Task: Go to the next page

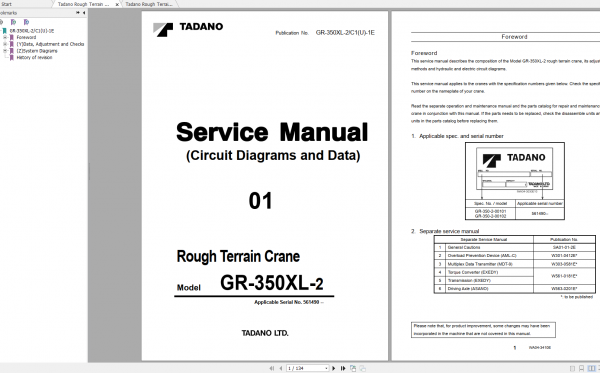Action: click(x=334, y=368)
